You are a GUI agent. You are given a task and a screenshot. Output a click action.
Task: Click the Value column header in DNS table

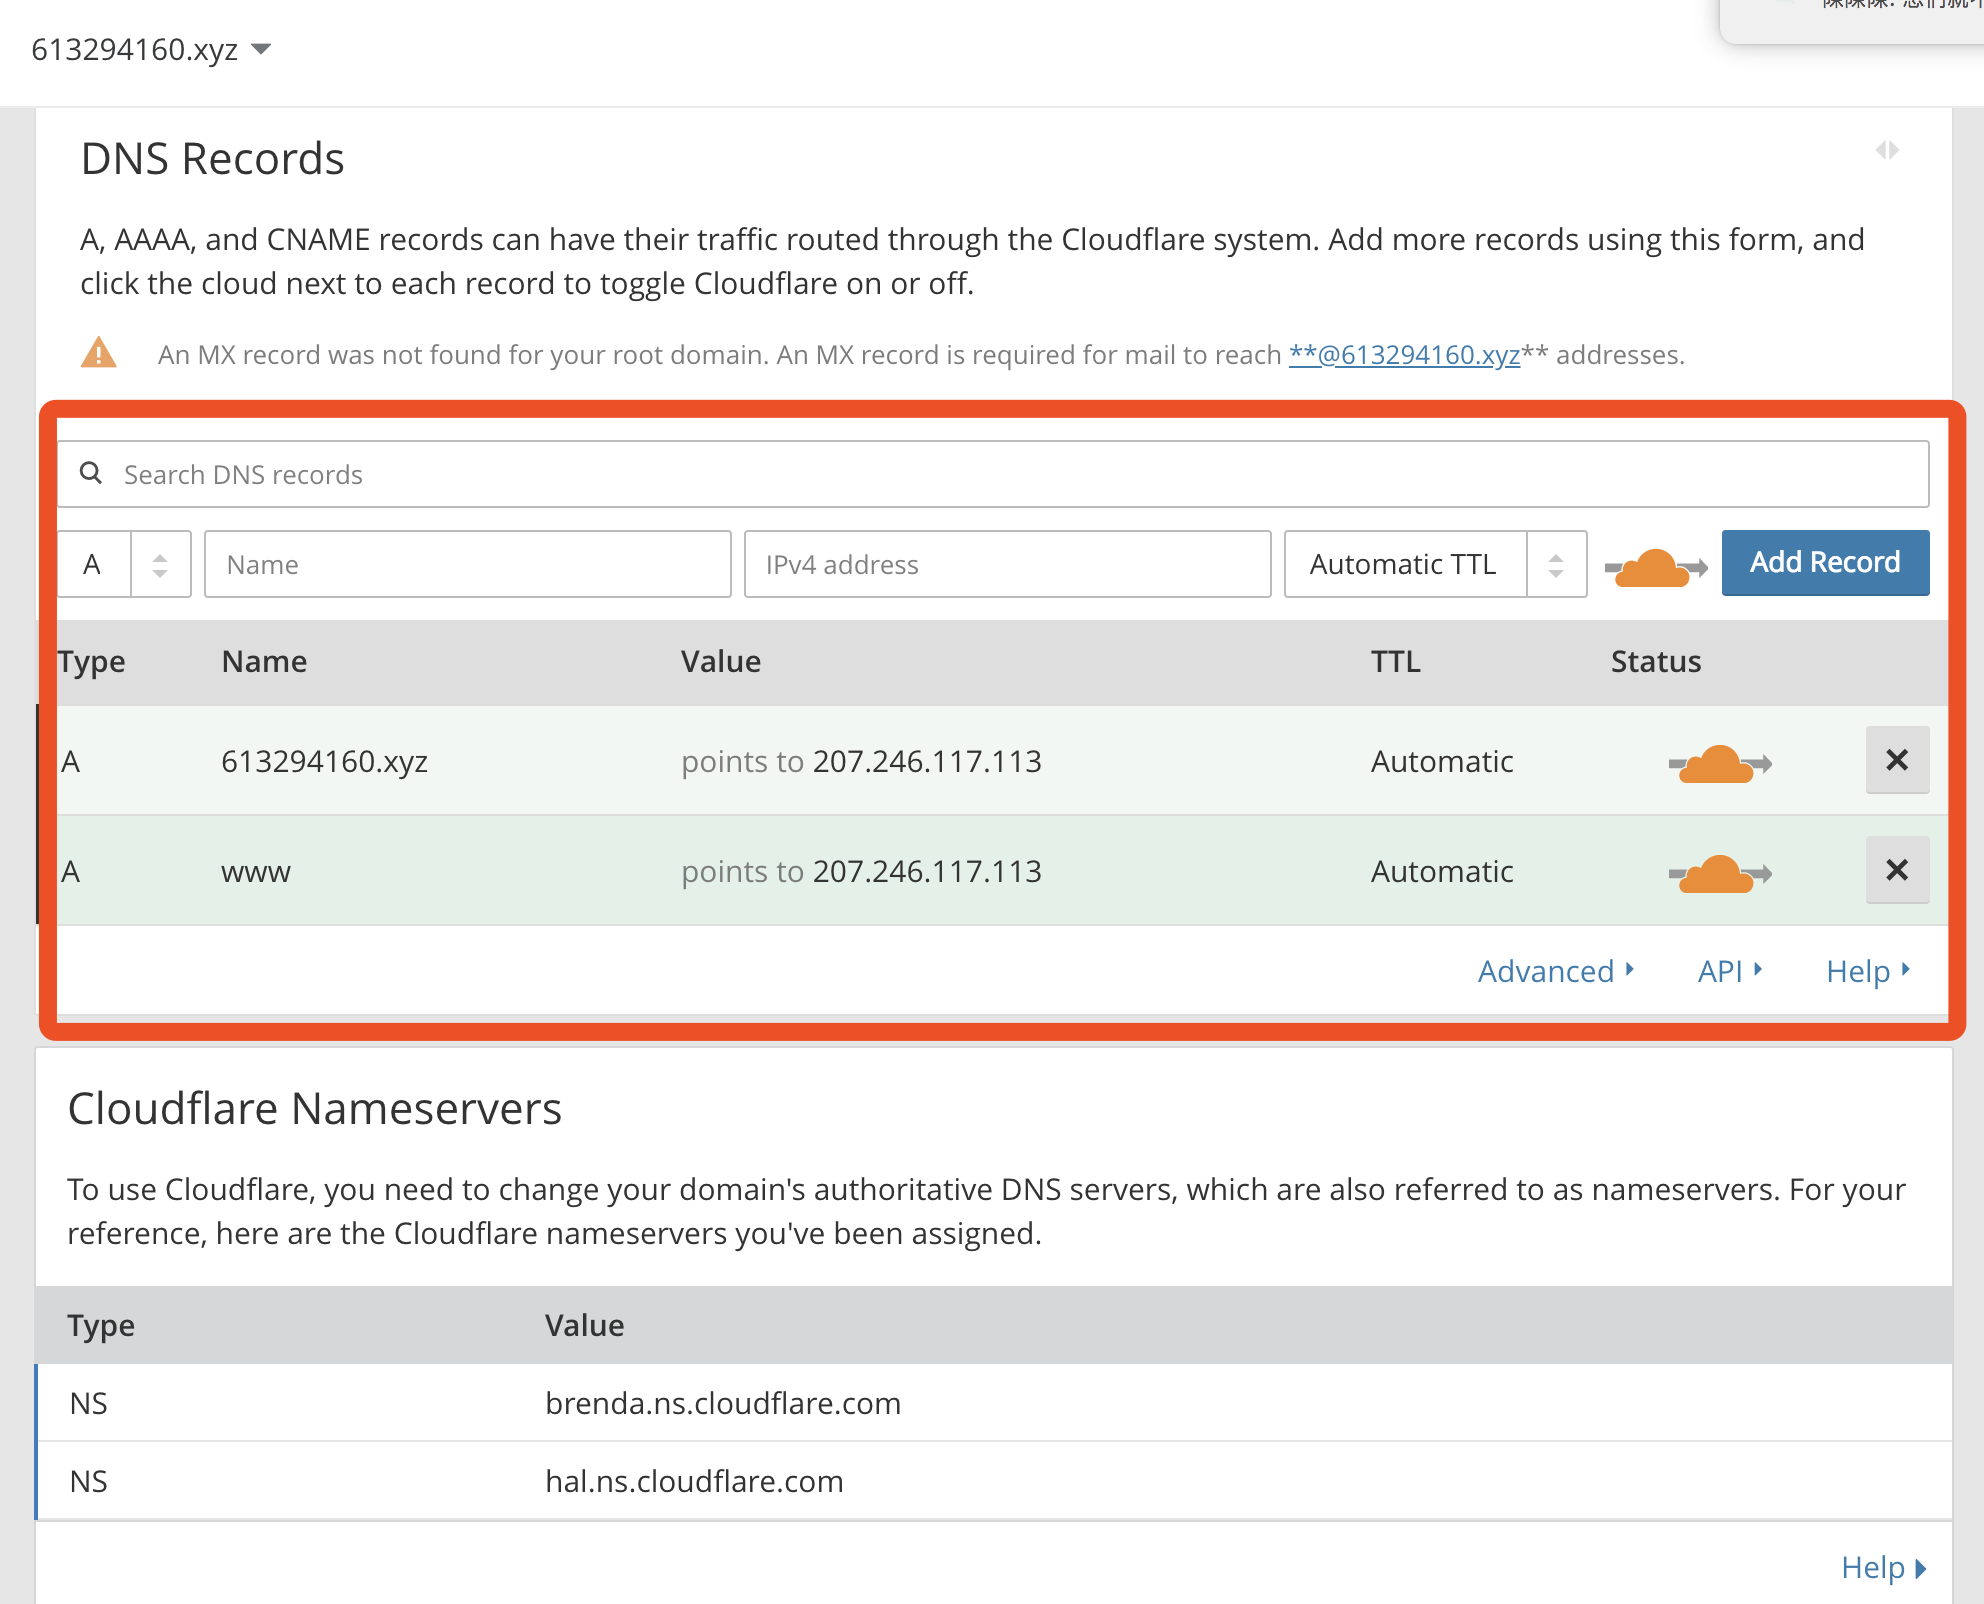[x=721, y=661]
